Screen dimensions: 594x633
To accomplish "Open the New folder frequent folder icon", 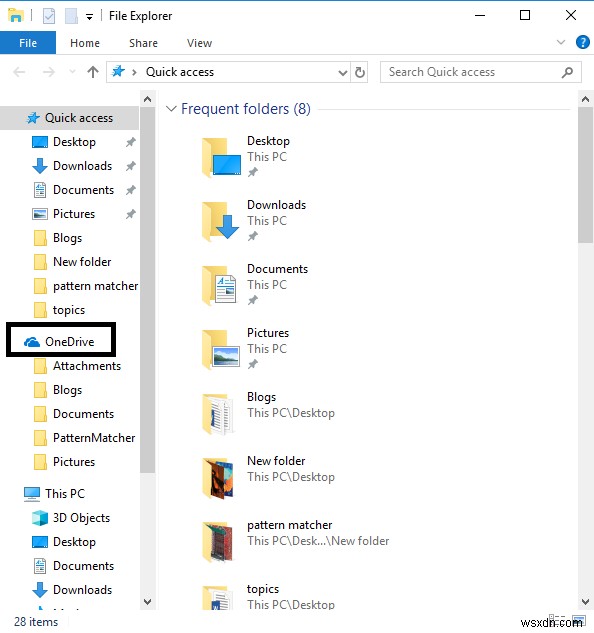I will tap(218, 477).
